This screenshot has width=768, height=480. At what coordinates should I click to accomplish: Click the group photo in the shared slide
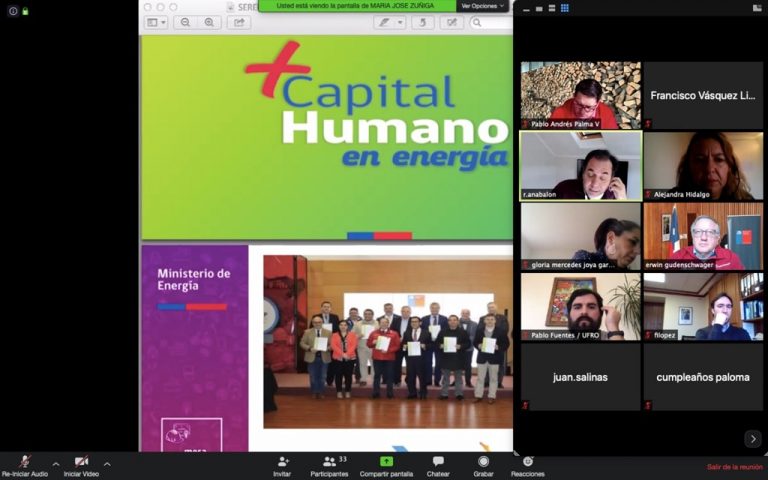[x=388, y=341]
